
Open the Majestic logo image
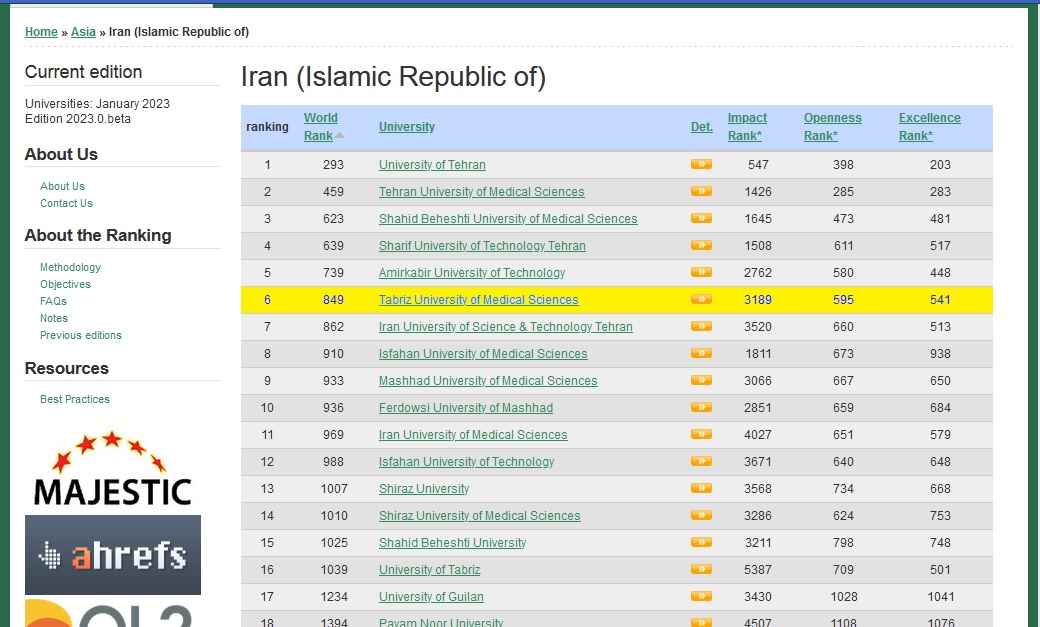[x=112, y=468]
